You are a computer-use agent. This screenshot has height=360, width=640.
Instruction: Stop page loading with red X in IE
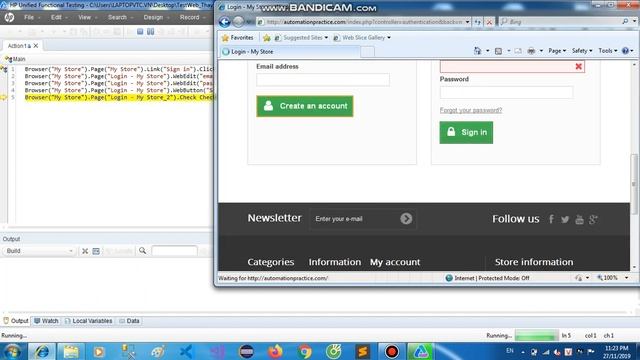(489, 22)
